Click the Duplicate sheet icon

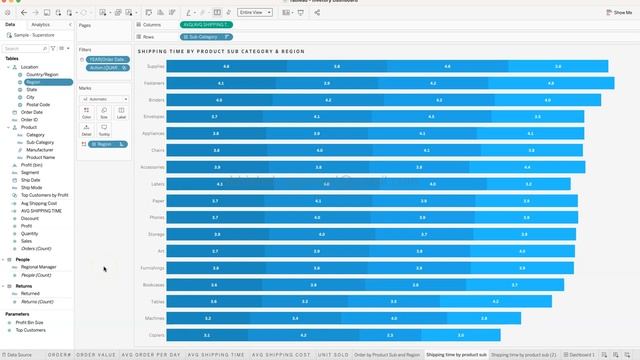pyautogui.click(x=118, y=13)
